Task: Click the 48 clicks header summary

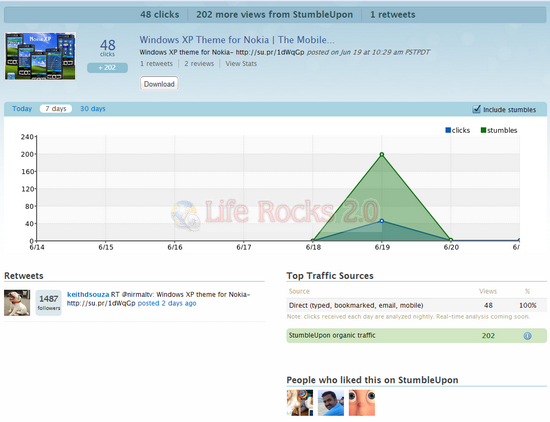Action: coord(160,14)
